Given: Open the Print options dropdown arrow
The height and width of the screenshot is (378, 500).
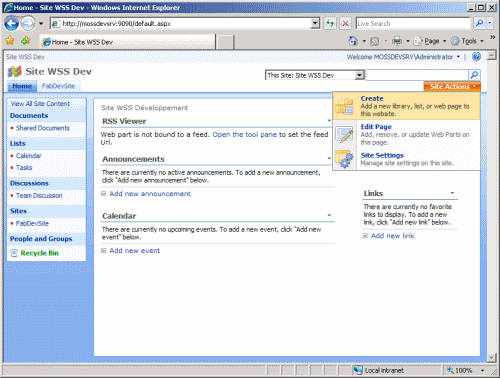Looking at the screenshot, I should point(408,41).
